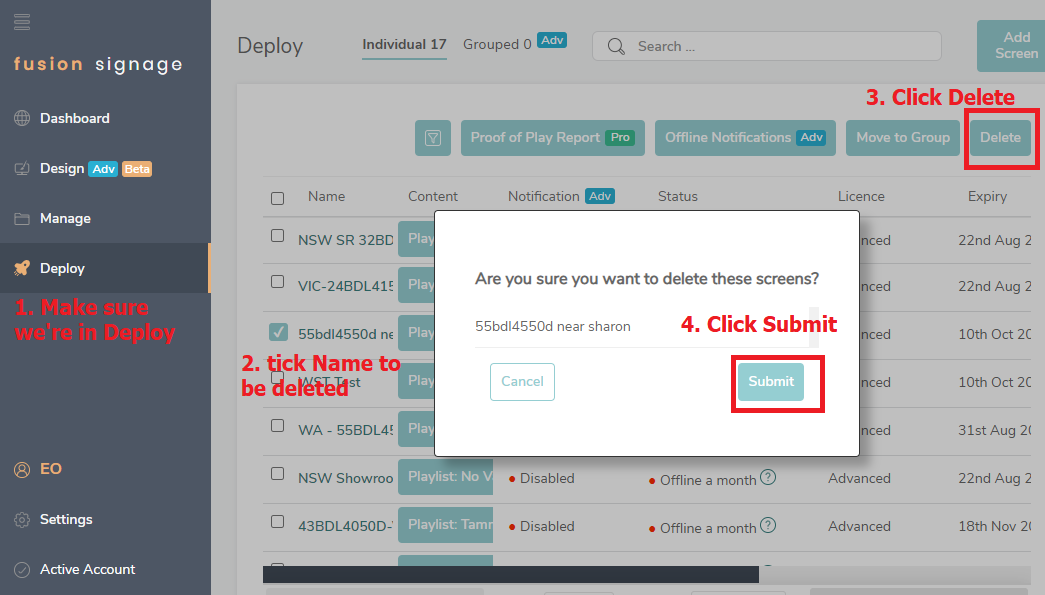Toggle the select-all checkbox in table header

click(278, 198)
